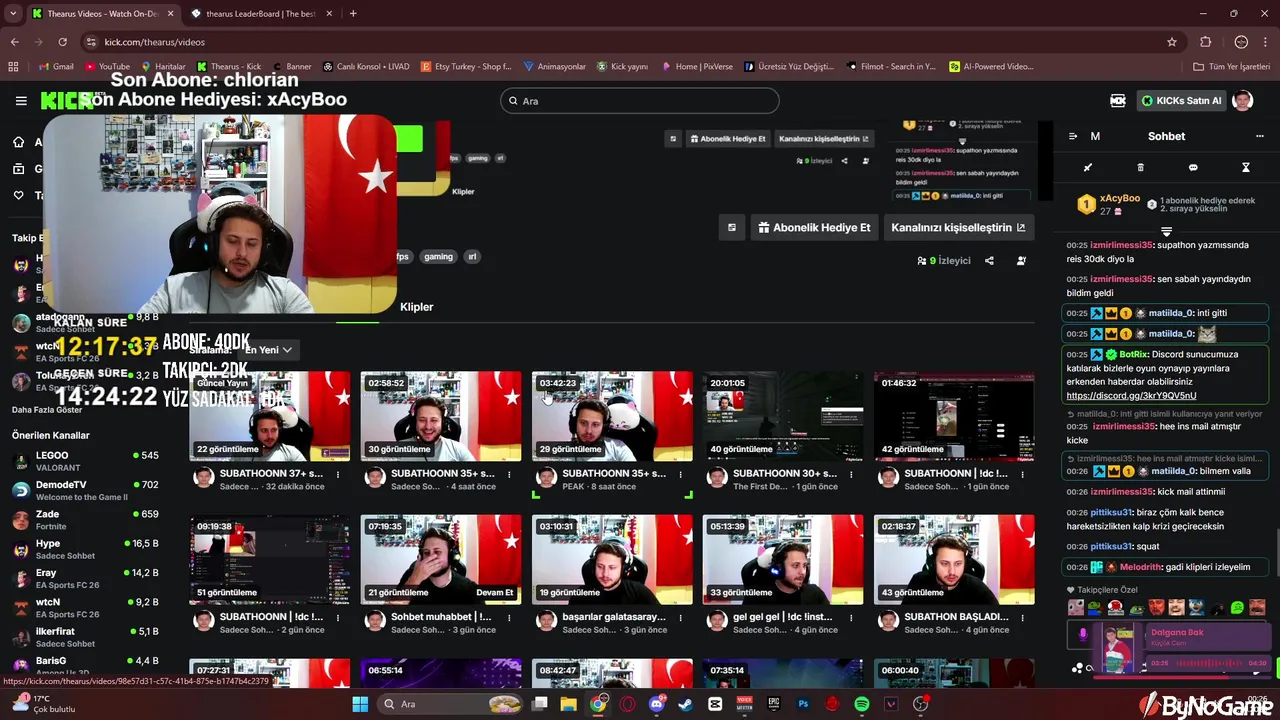This screenshot has width=1280, height=720.
Task: Open Discord from the taskbar
Action: [x=657, y=704]
